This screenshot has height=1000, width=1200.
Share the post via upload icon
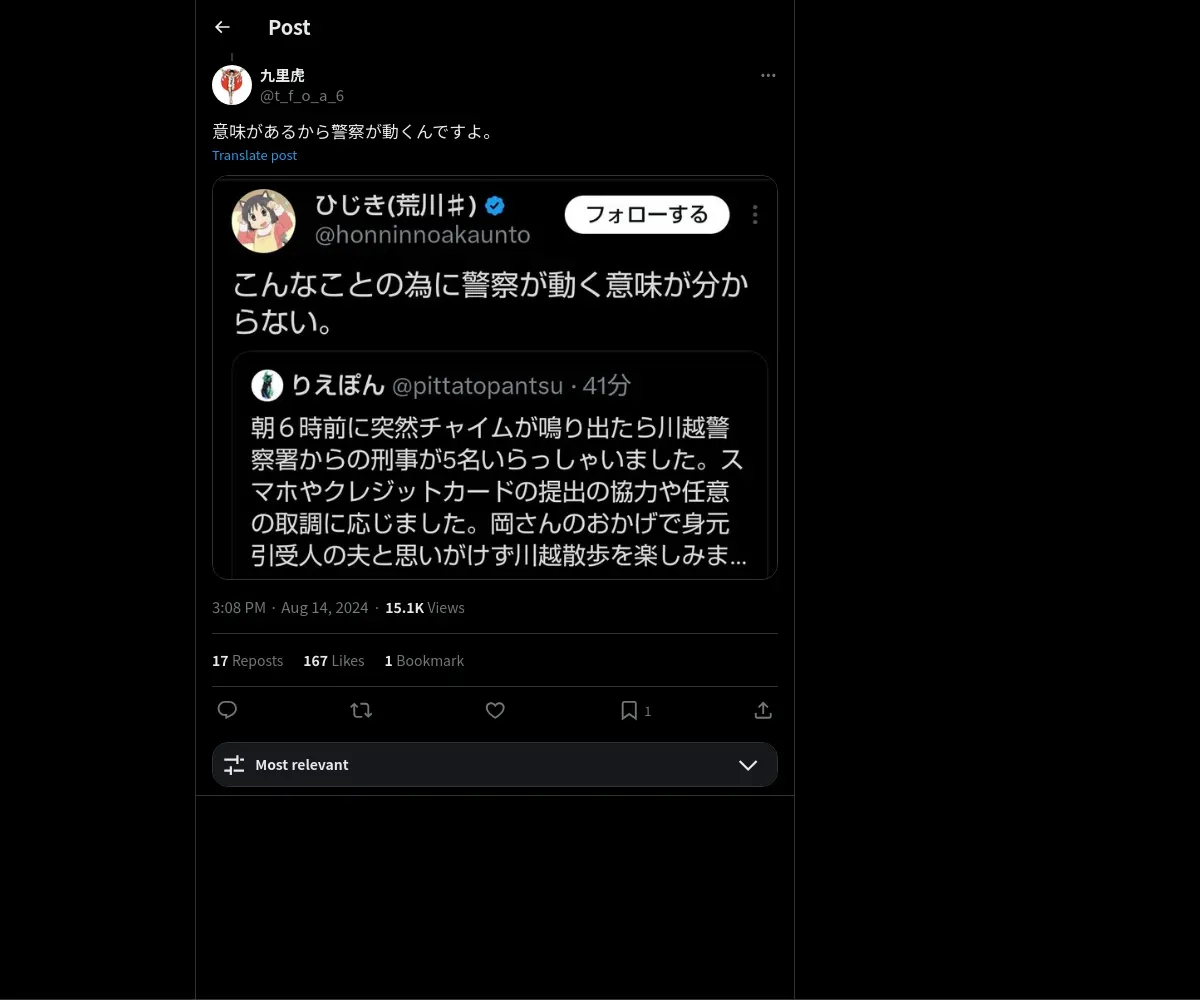(x=763, y=710)
